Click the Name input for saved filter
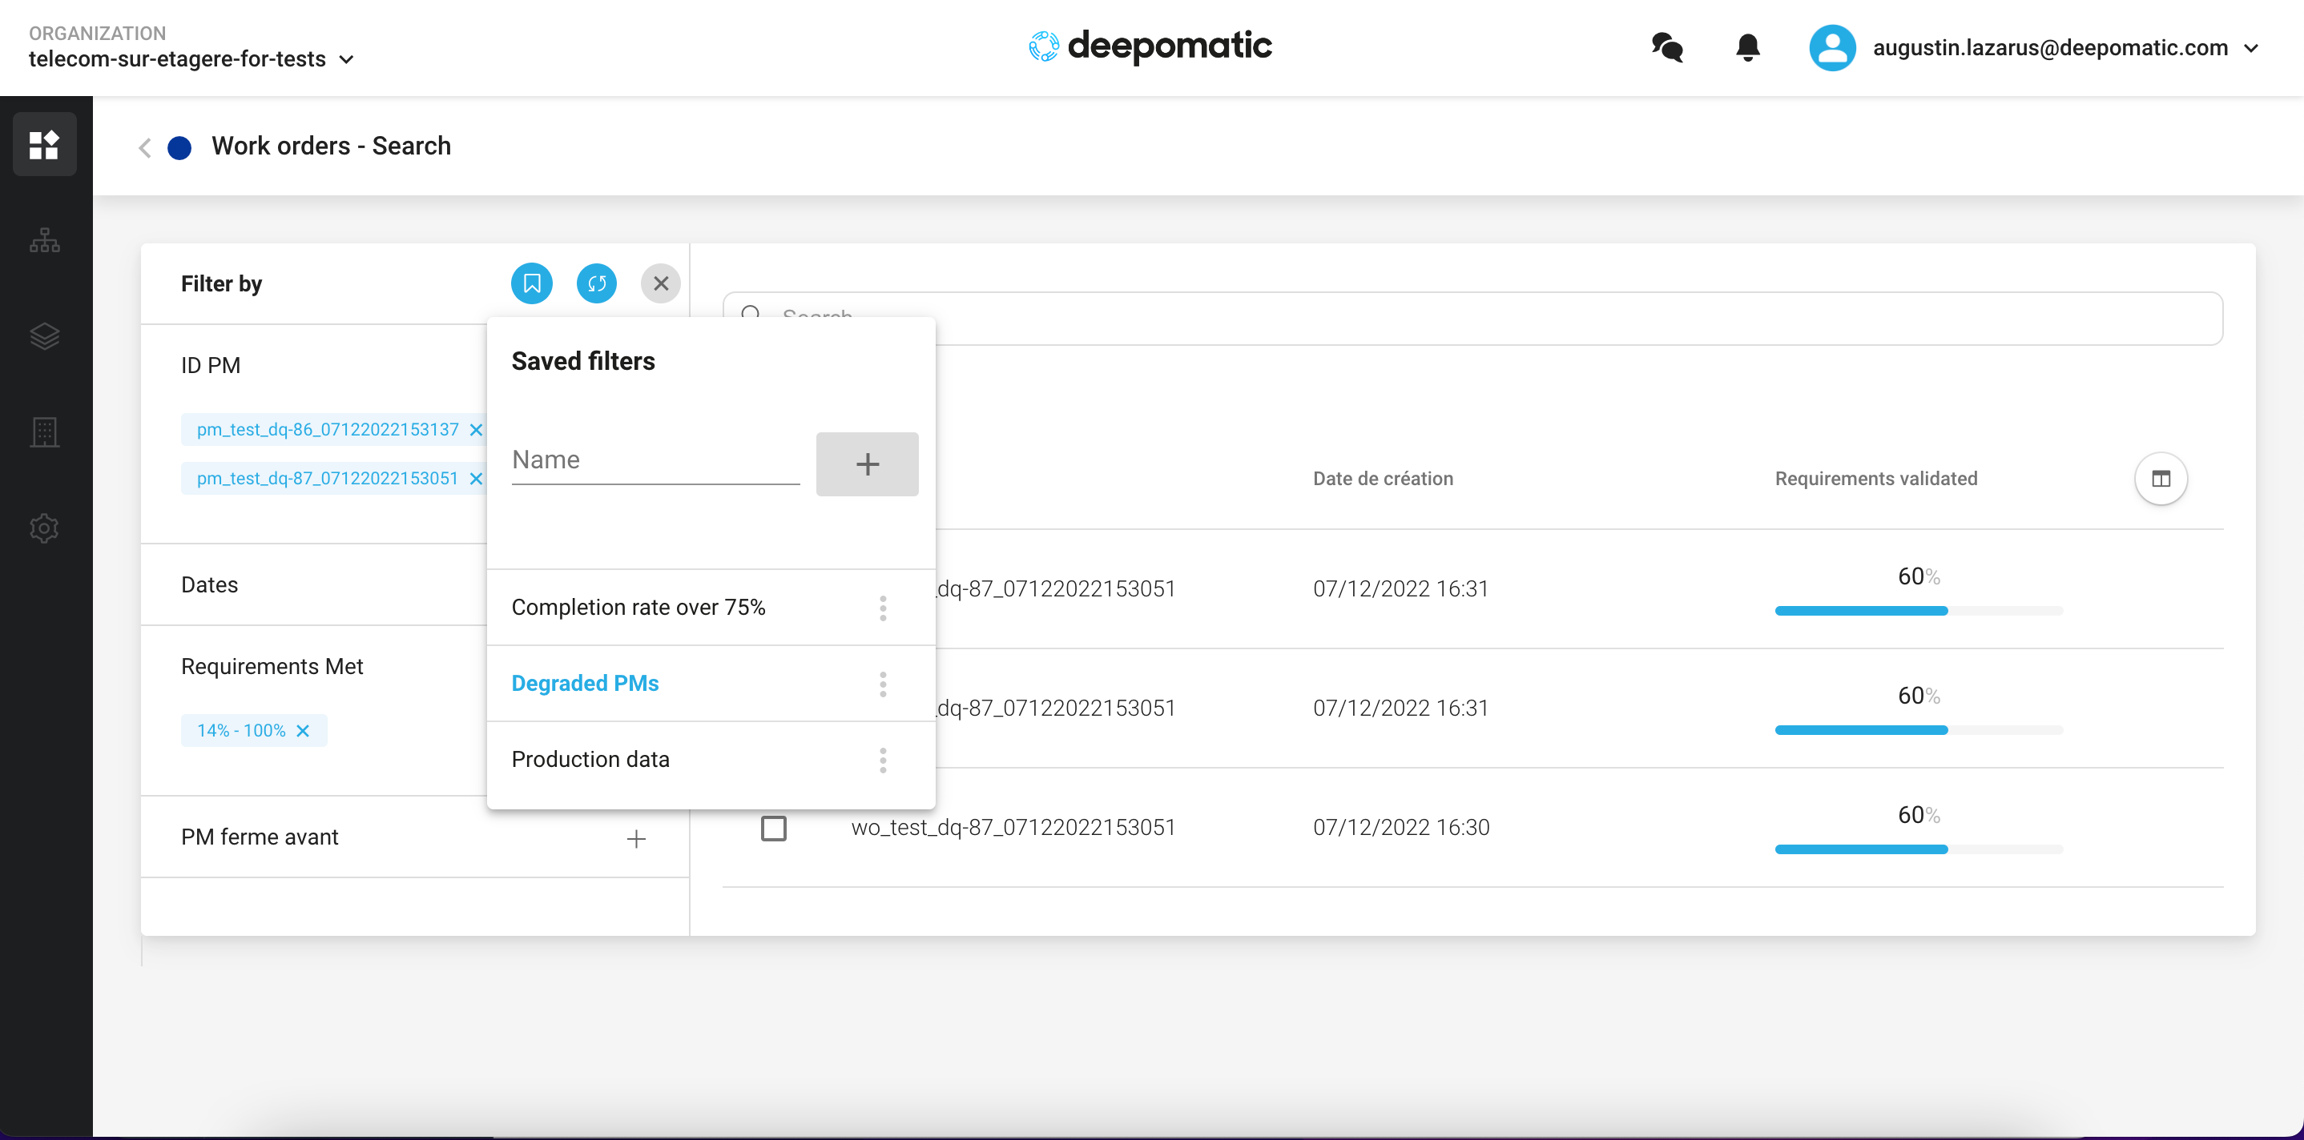The width and height of the screenshot is (2304, 1140). [655, 460]
